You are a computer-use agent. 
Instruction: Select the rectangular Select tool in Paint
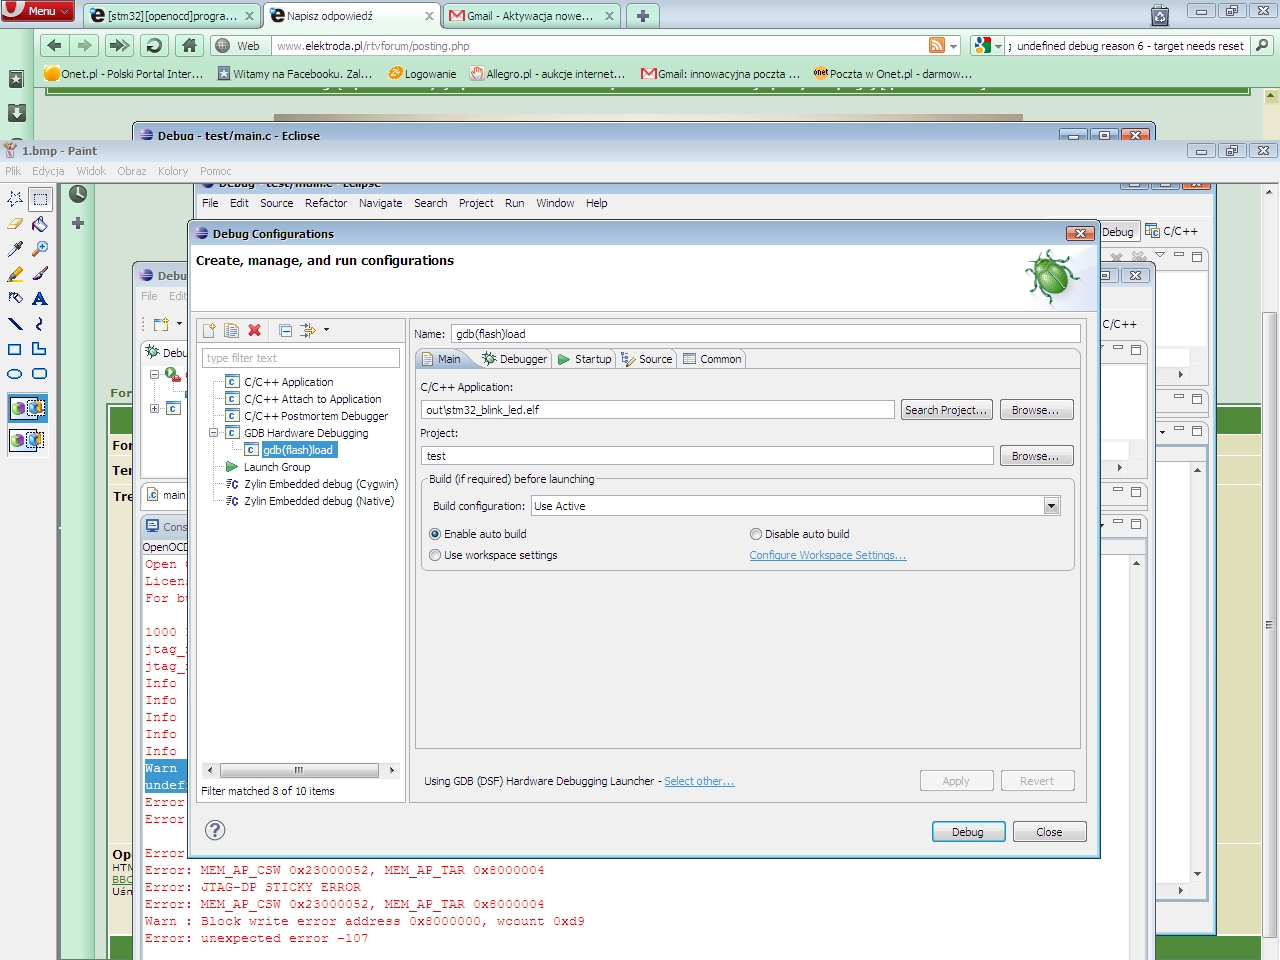tap(40, 199)
